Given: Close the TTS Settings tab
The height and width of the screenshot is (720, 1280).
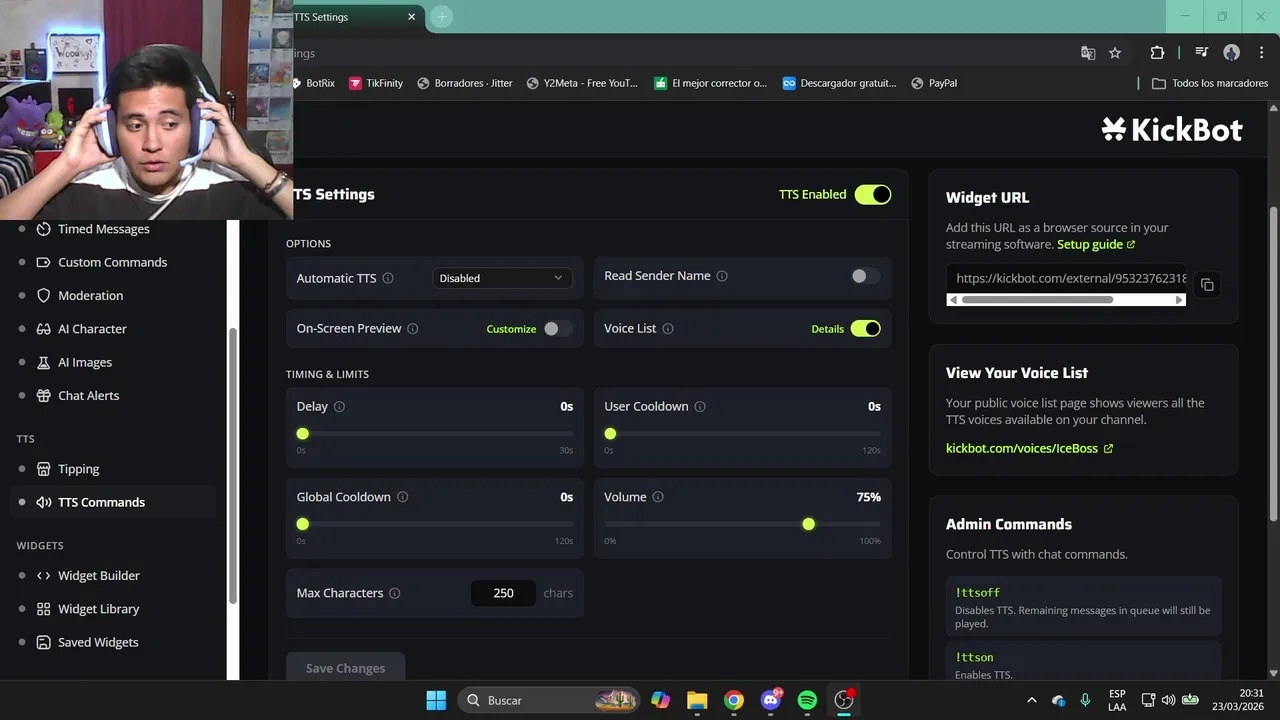Looking at the screenshot, I should click(411, 17).
